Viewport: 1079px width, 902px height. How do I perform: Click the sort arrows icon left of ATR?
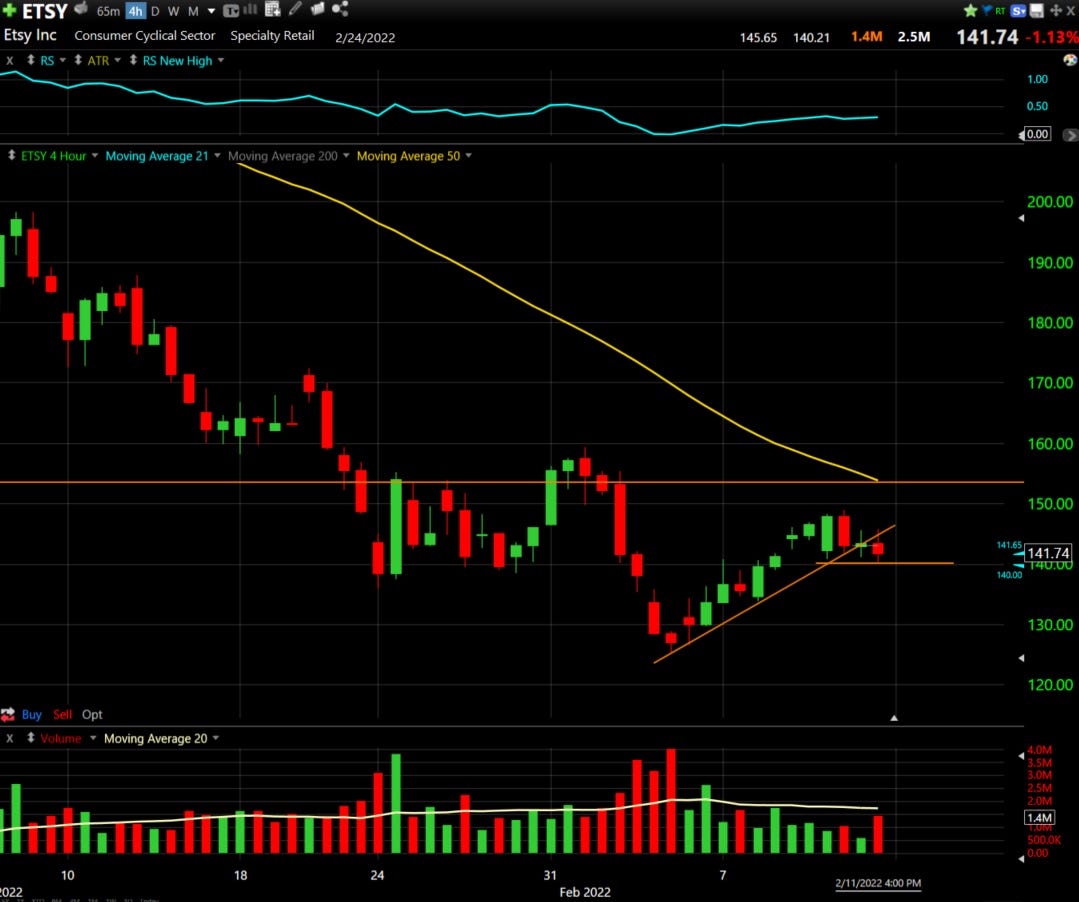click(x=78, y=60)
